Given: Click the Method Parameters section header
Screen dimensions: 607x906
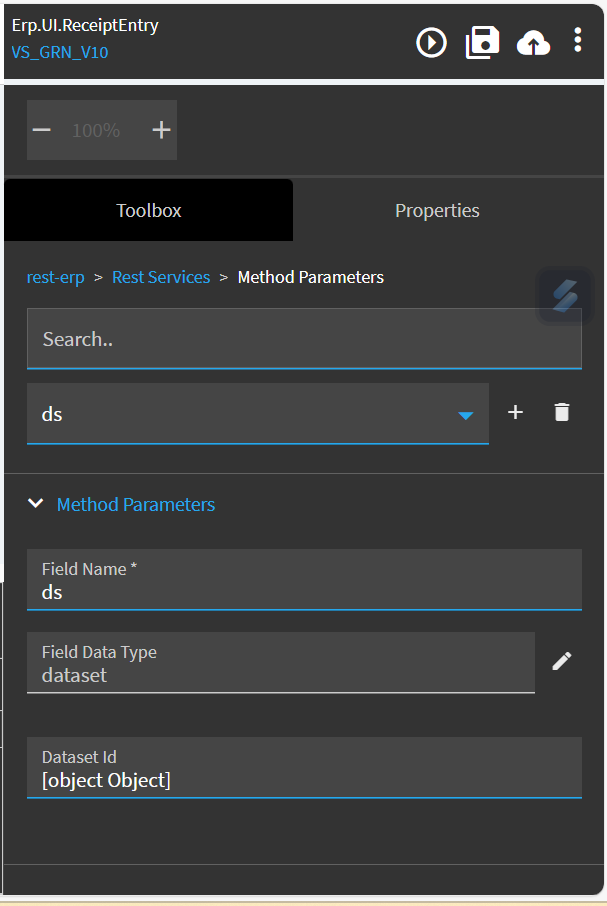Looking at the screenshot, I should tap(136, 504).
